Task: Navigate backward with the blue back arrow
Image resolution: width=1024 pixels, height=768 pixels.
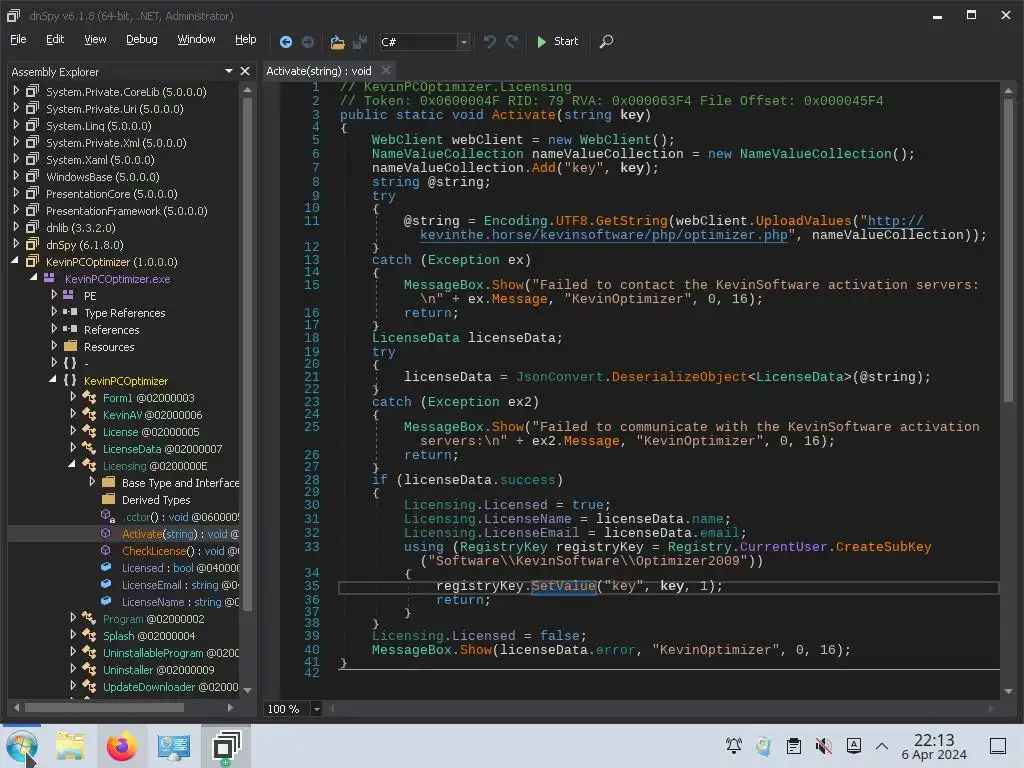Action: (x=285, y=42)
